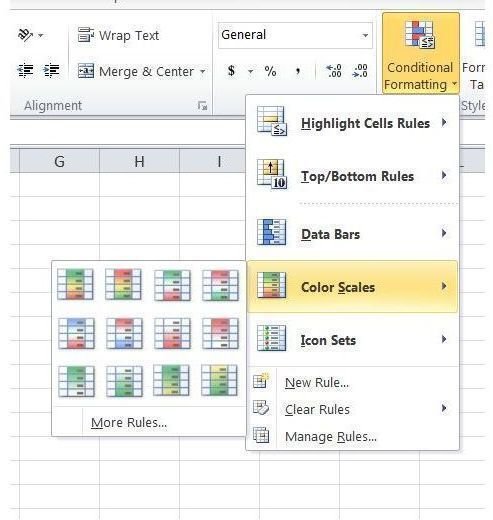Open the General number format dropdown
Image resolution: width=493 pixels, height=520 pixels.
365,35
